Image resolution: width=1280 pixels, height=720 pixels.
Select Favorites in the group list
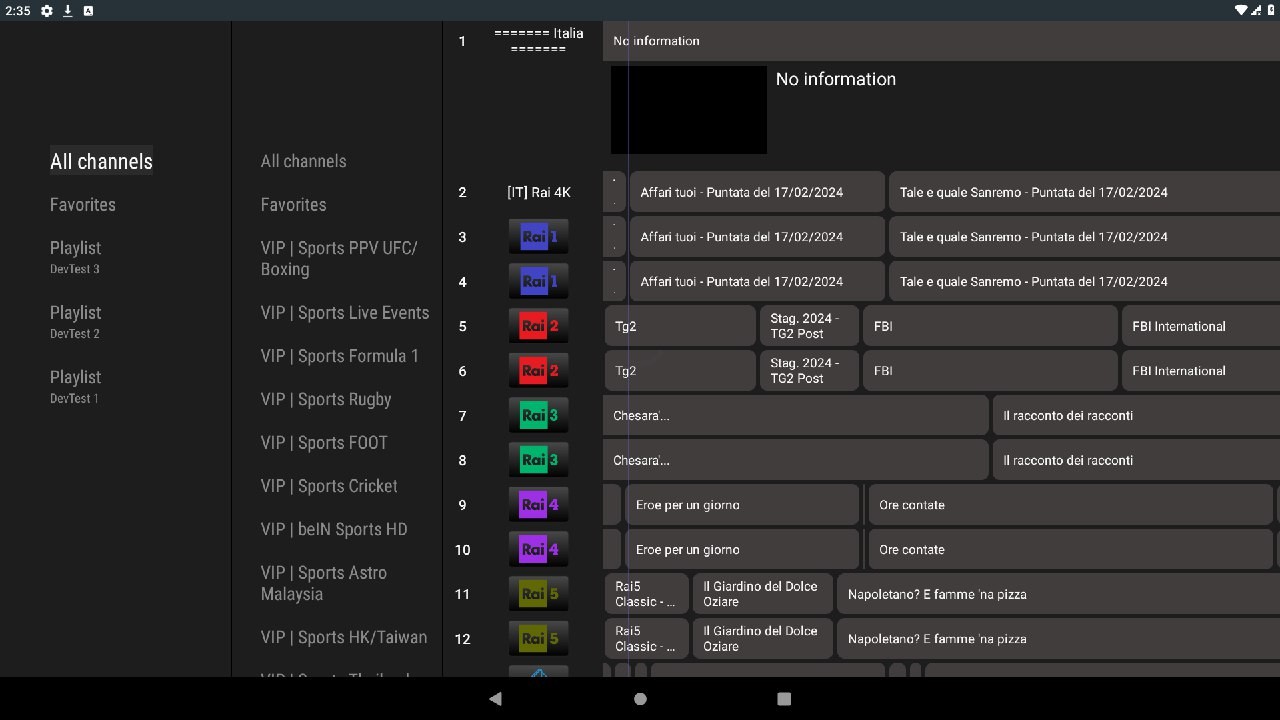[x=294, y=205]
